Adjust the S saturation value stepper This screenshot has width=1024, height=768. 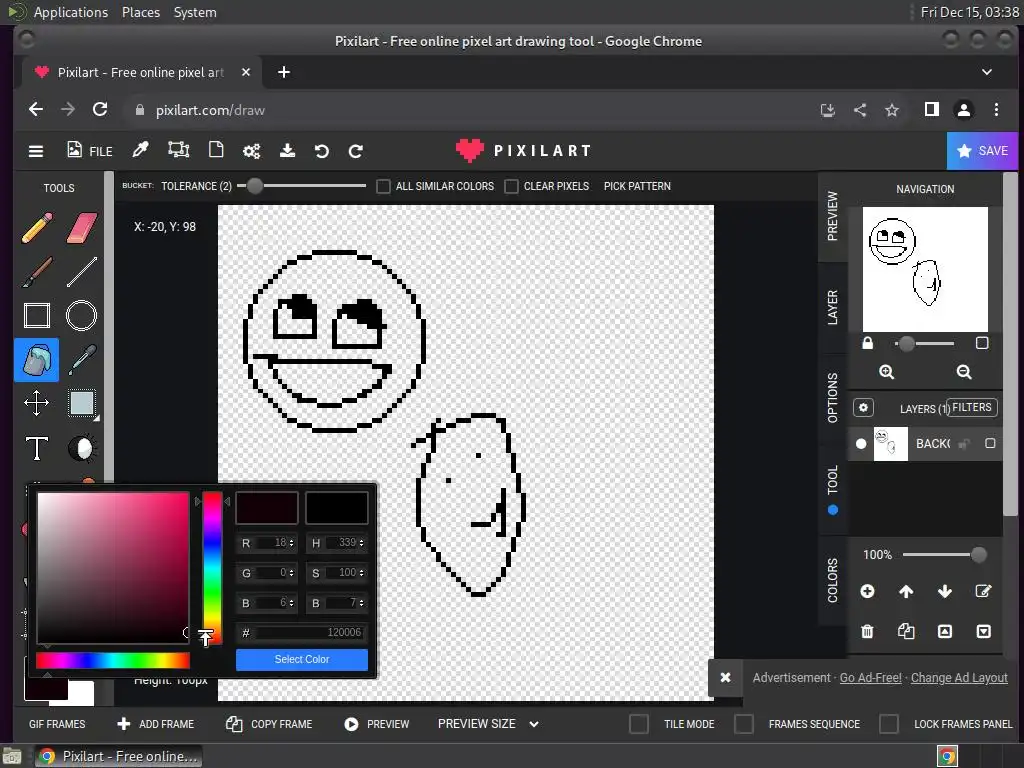[361, 573]
